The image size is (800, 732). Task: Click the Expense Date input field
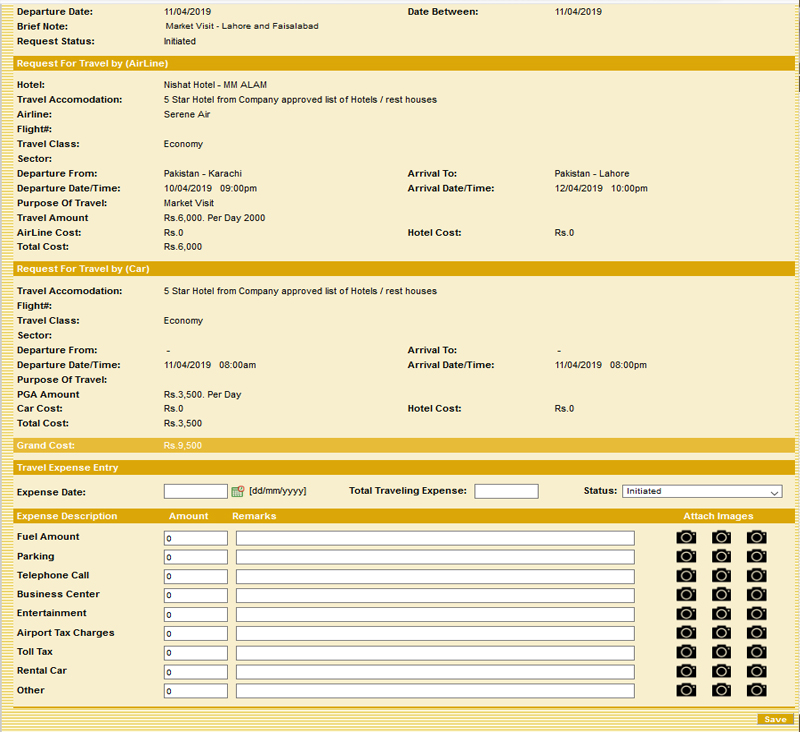click(x=195, y=491)
